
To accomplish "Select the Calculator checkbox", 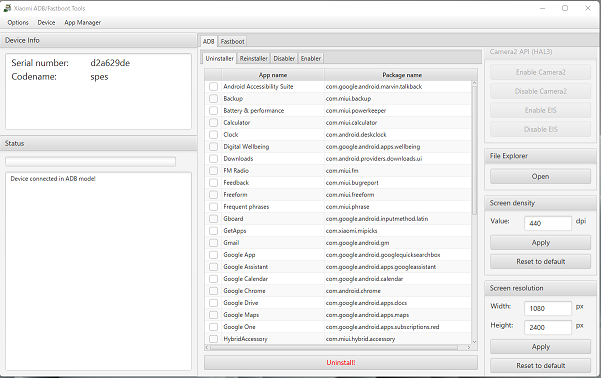I will 213,123.
